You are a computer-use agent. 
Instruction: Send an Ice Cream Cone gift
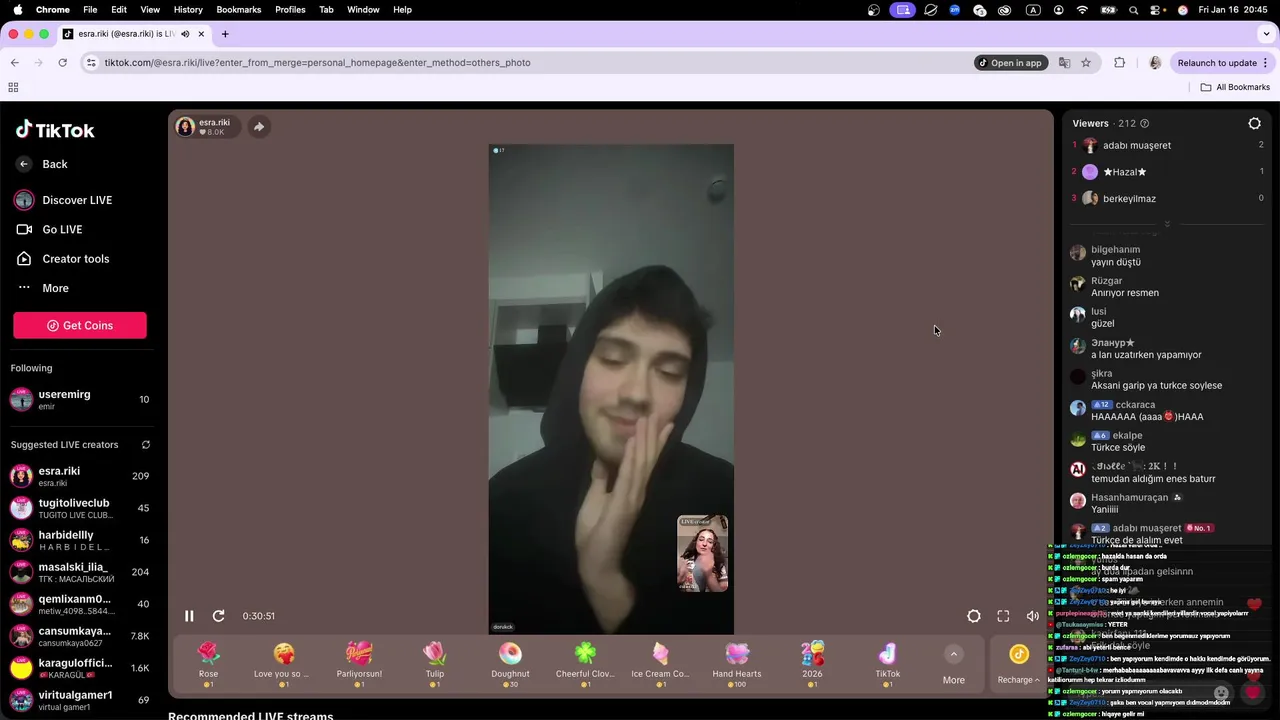pos(660,664)
